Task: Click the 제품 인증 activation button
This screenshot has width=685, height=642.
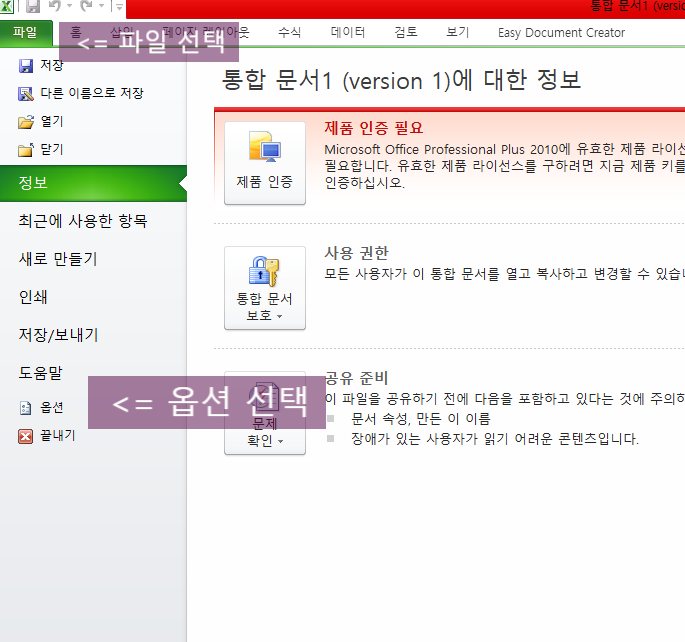Action: pos(265,163)
